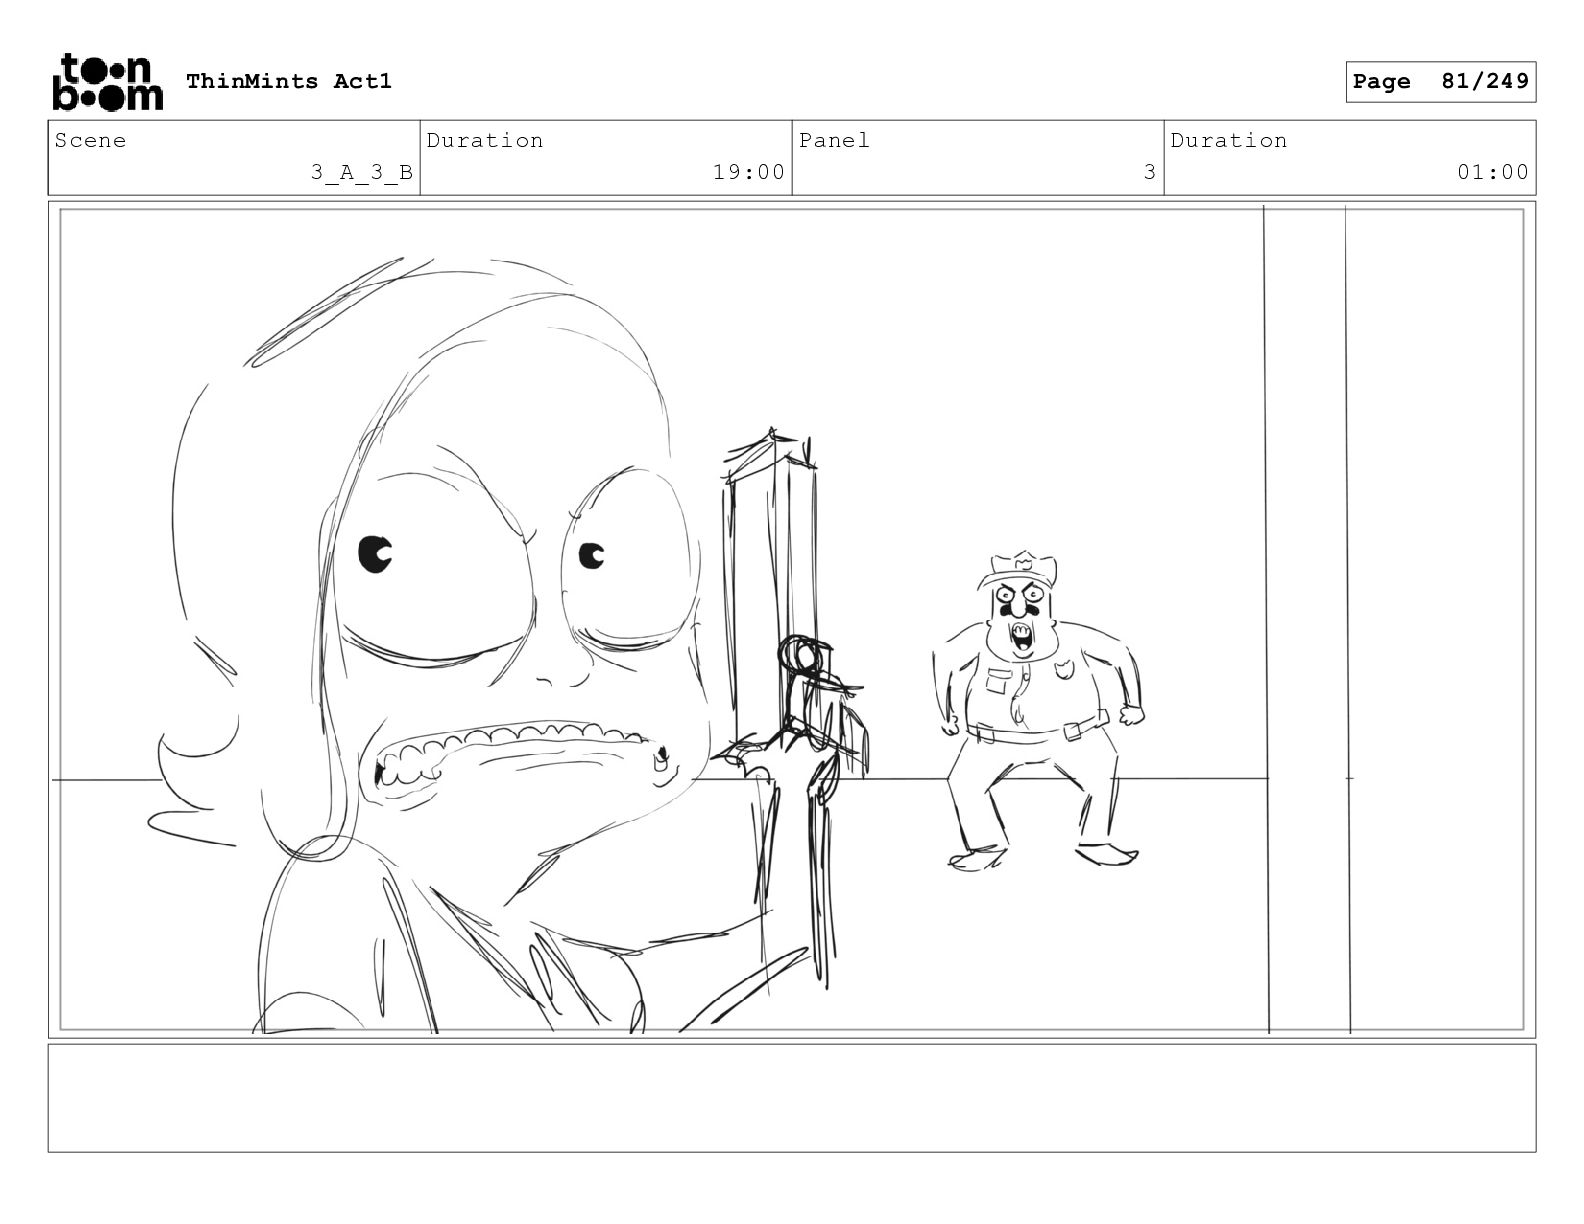The width and height of the screenshot is (1584, 1224).
Task: Click the storyboard panel drawing
Action: (792, 620)
